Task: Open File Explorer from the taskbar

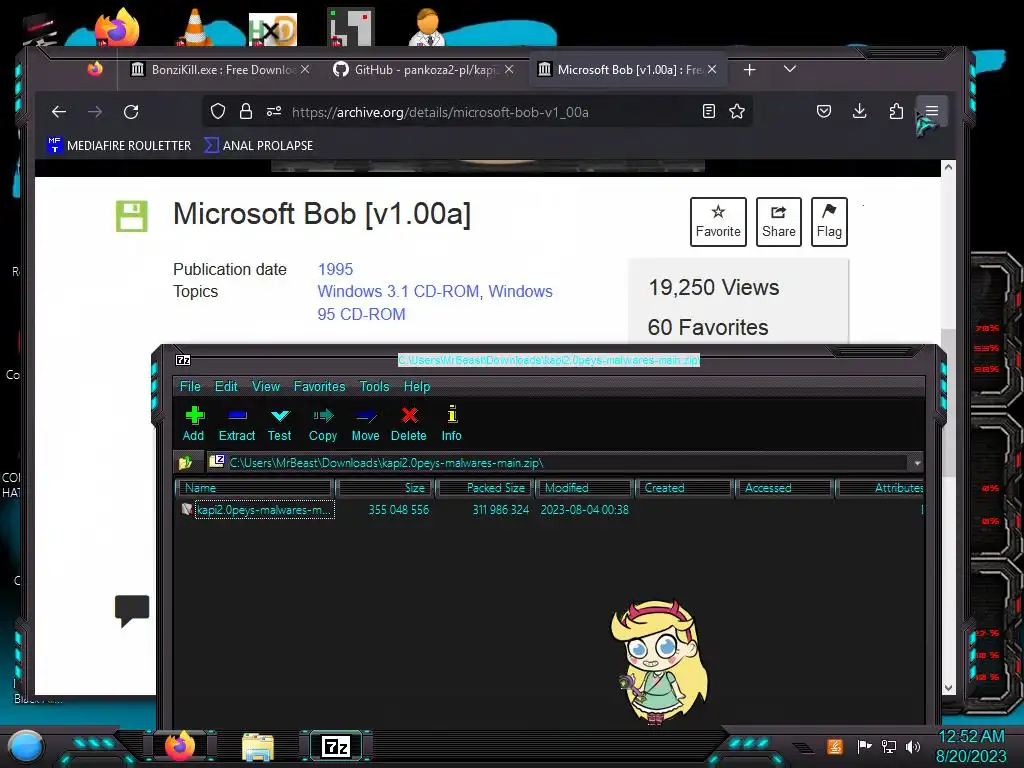Action: [257, 746]
